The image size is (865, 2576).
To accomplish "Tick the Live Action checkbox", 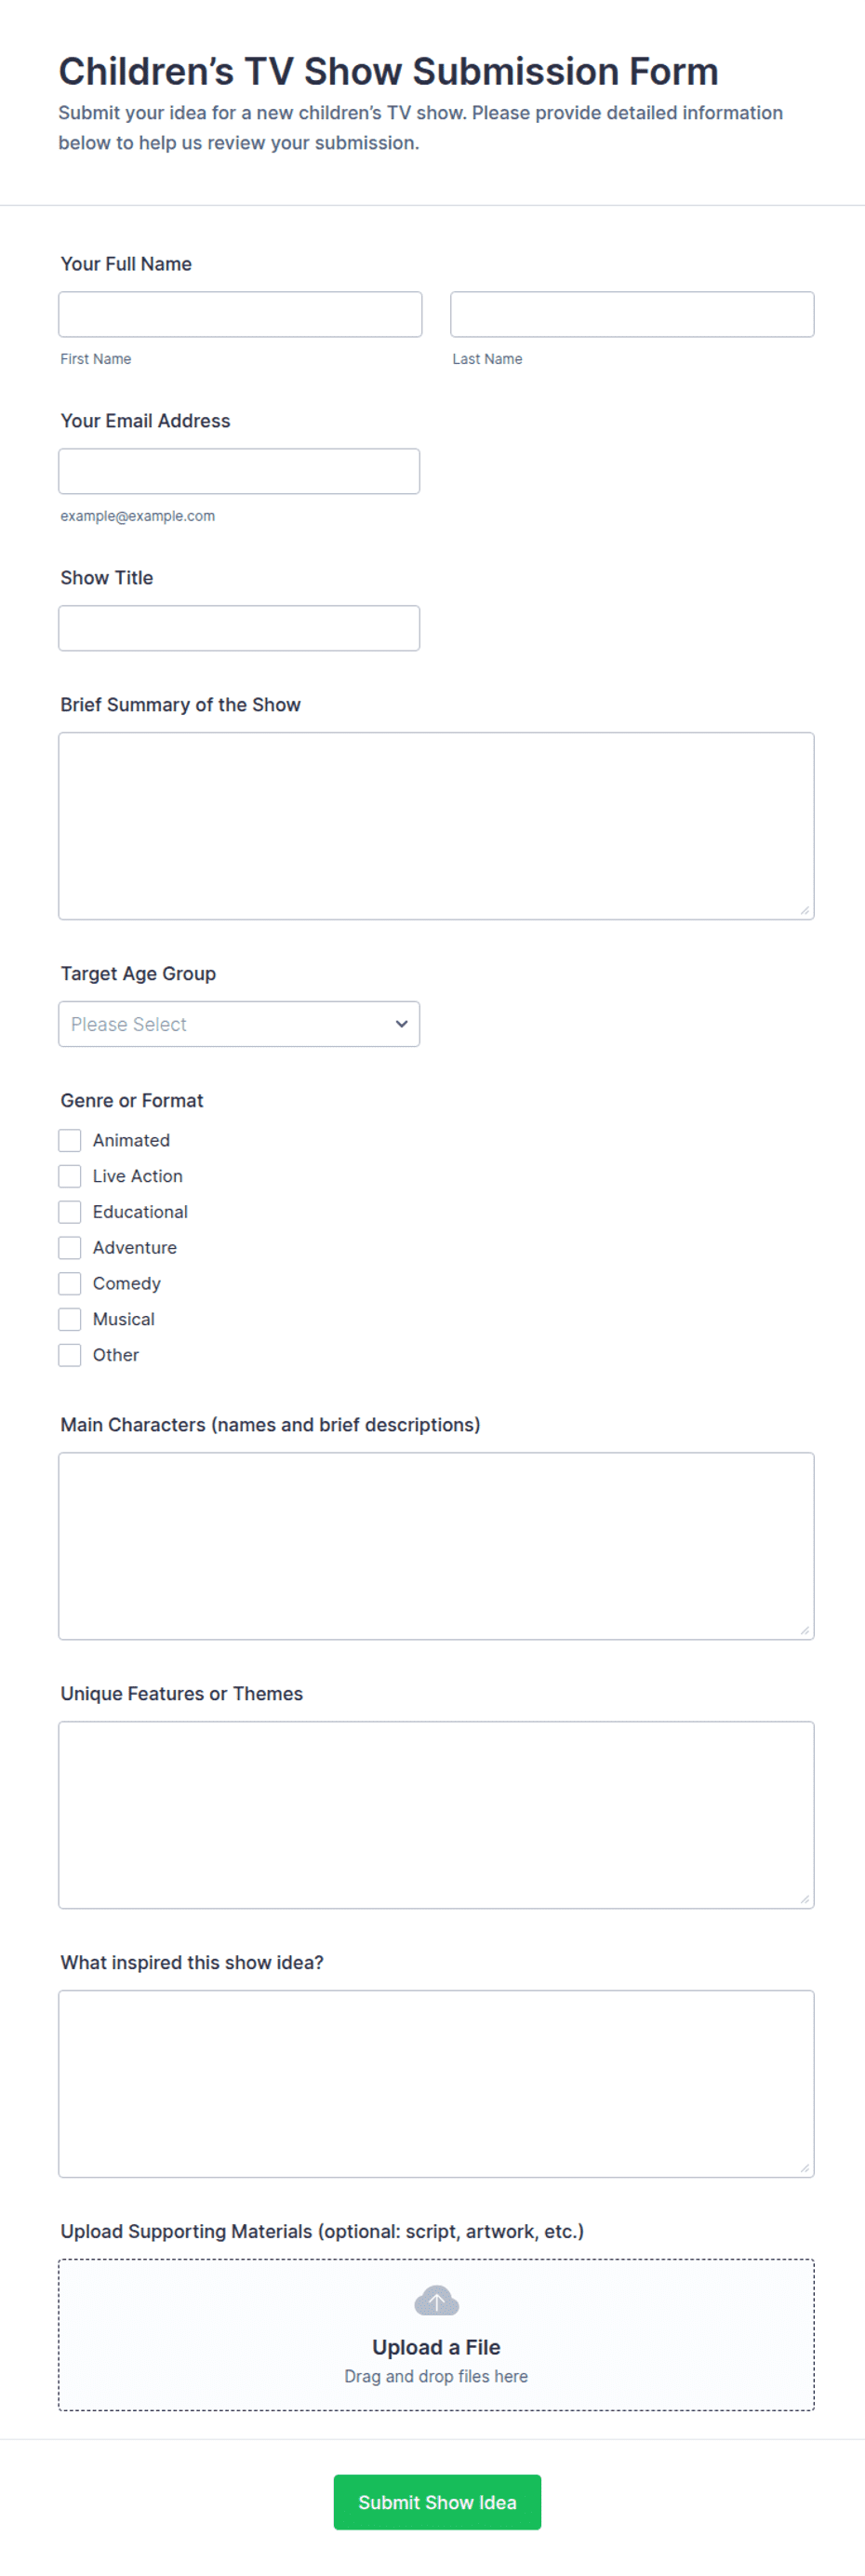I will (70, 1176).
